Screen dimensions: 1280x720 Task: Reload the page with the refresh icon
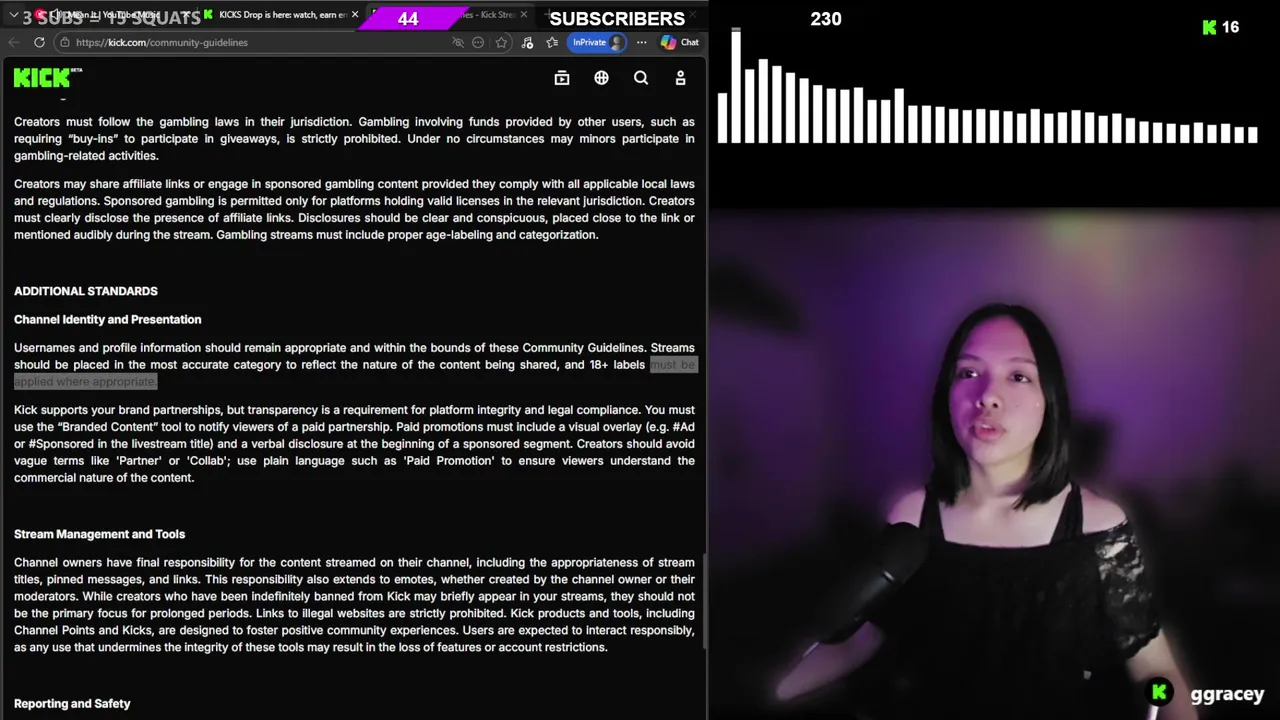(39, 42)
